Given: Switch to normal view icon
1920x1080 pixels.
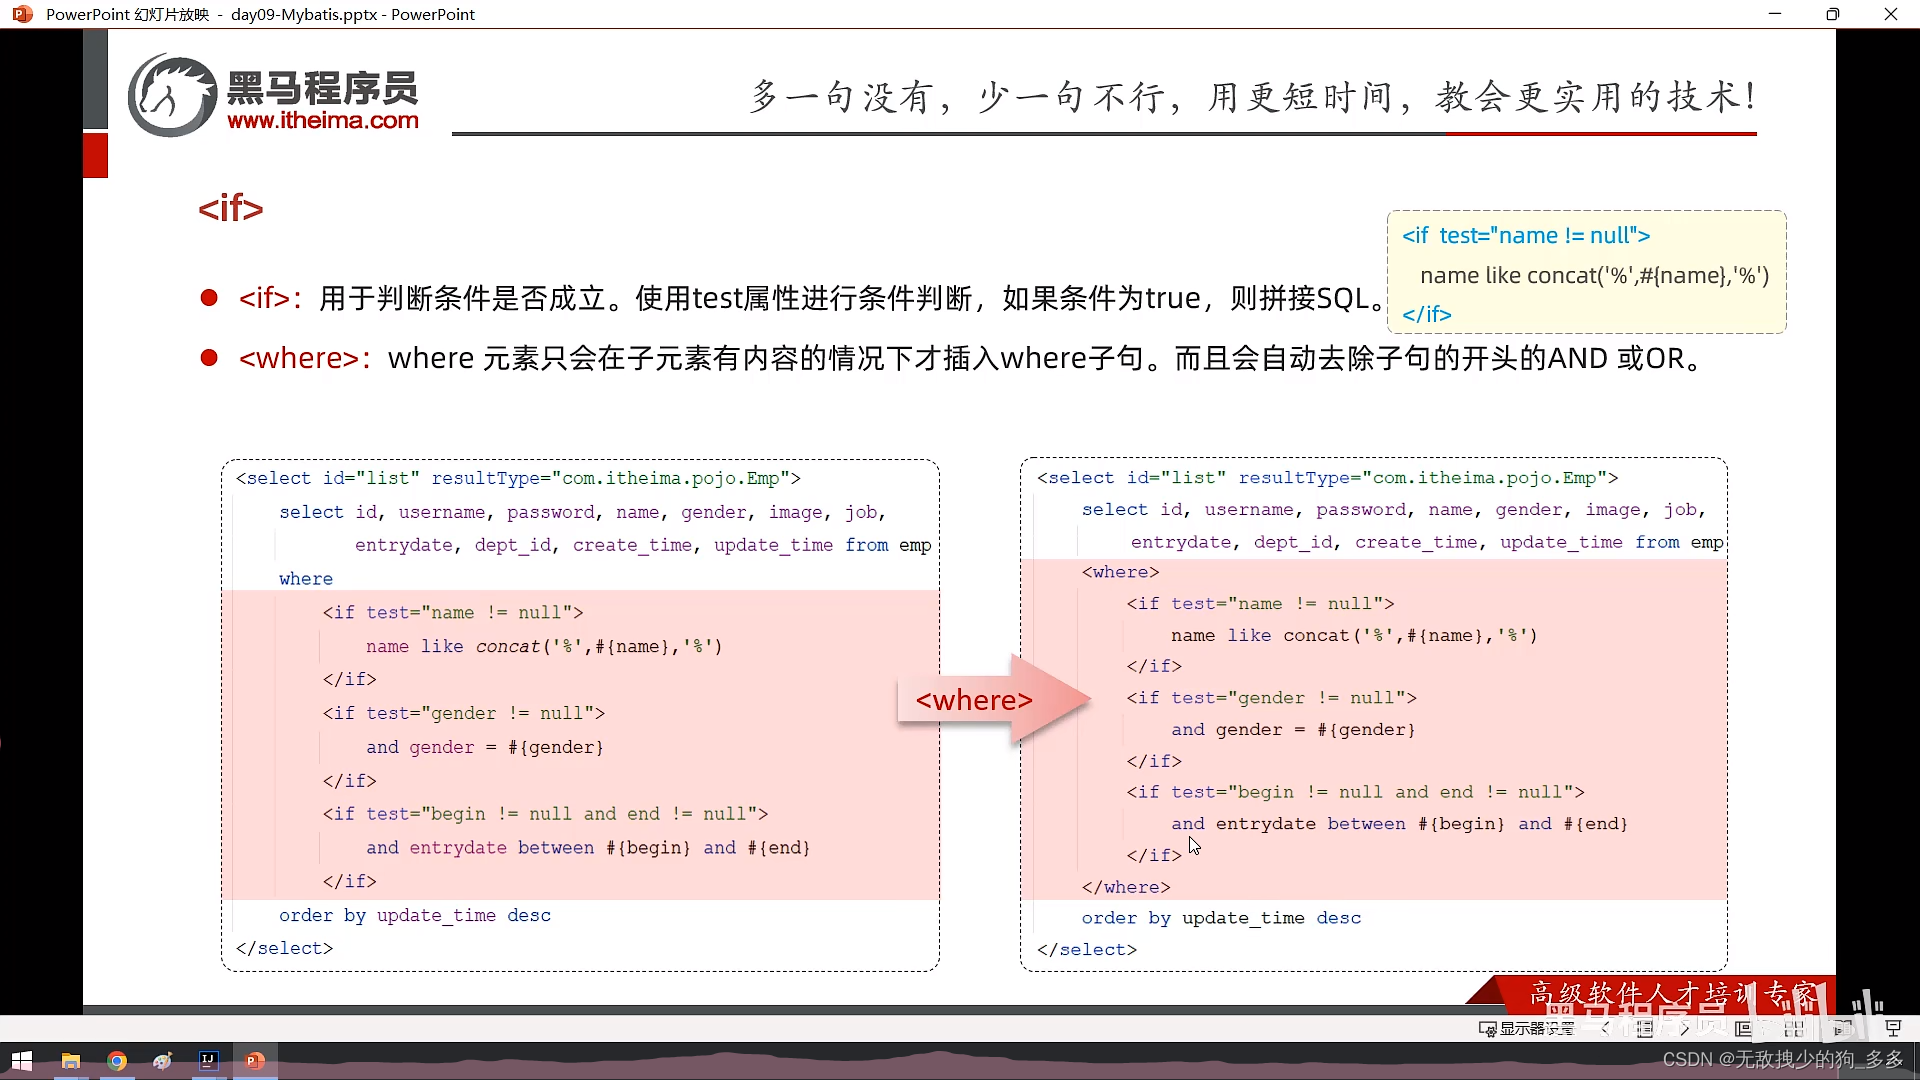Looking at the screenshot, I should point(1744,1028).
